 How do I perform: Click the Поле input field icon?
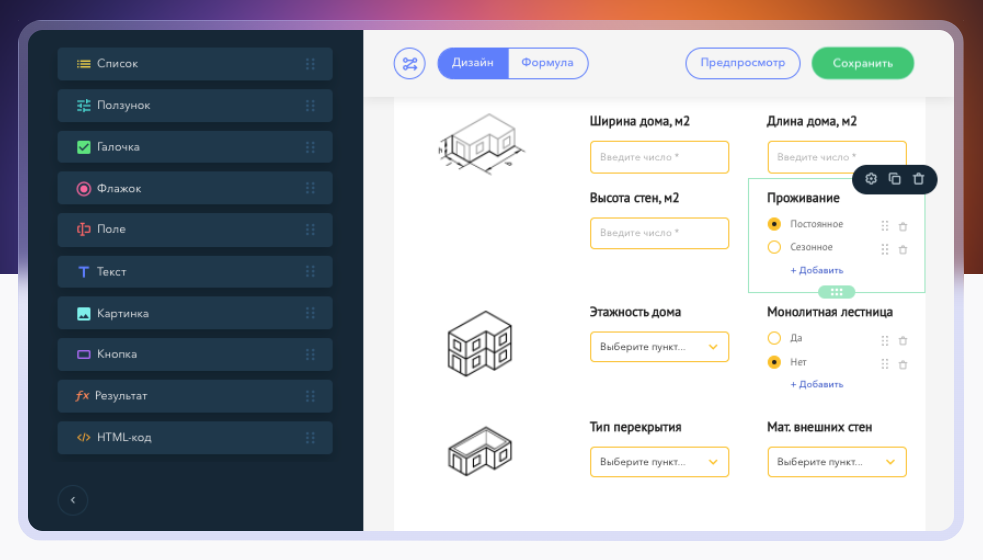point(83,230)
